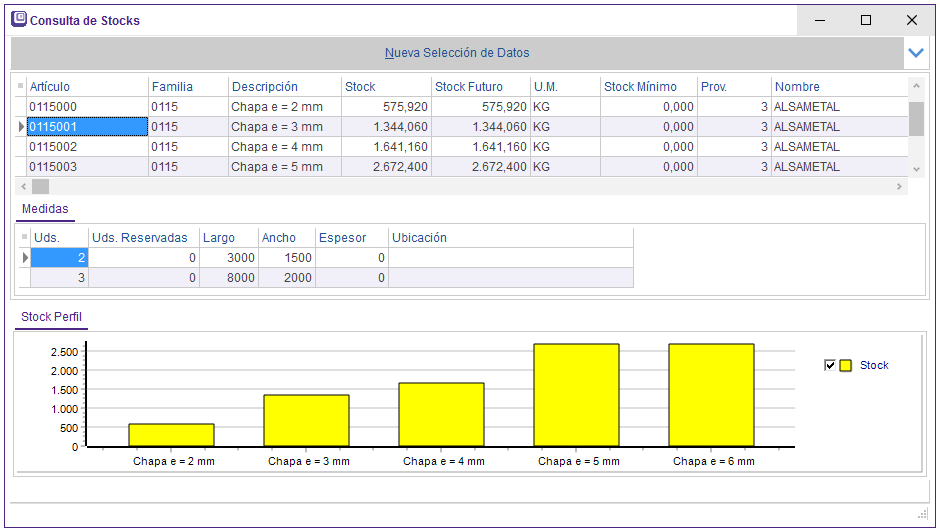Sort by the Stock Futuro column header

click(469, 87)
